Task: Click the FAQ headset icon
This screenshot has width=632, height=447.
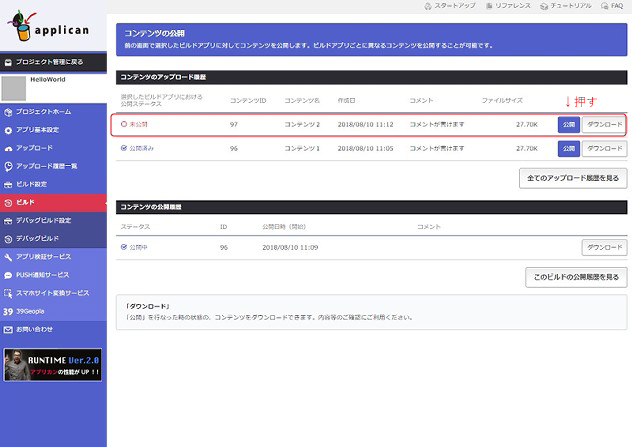Action: (605, 6)
